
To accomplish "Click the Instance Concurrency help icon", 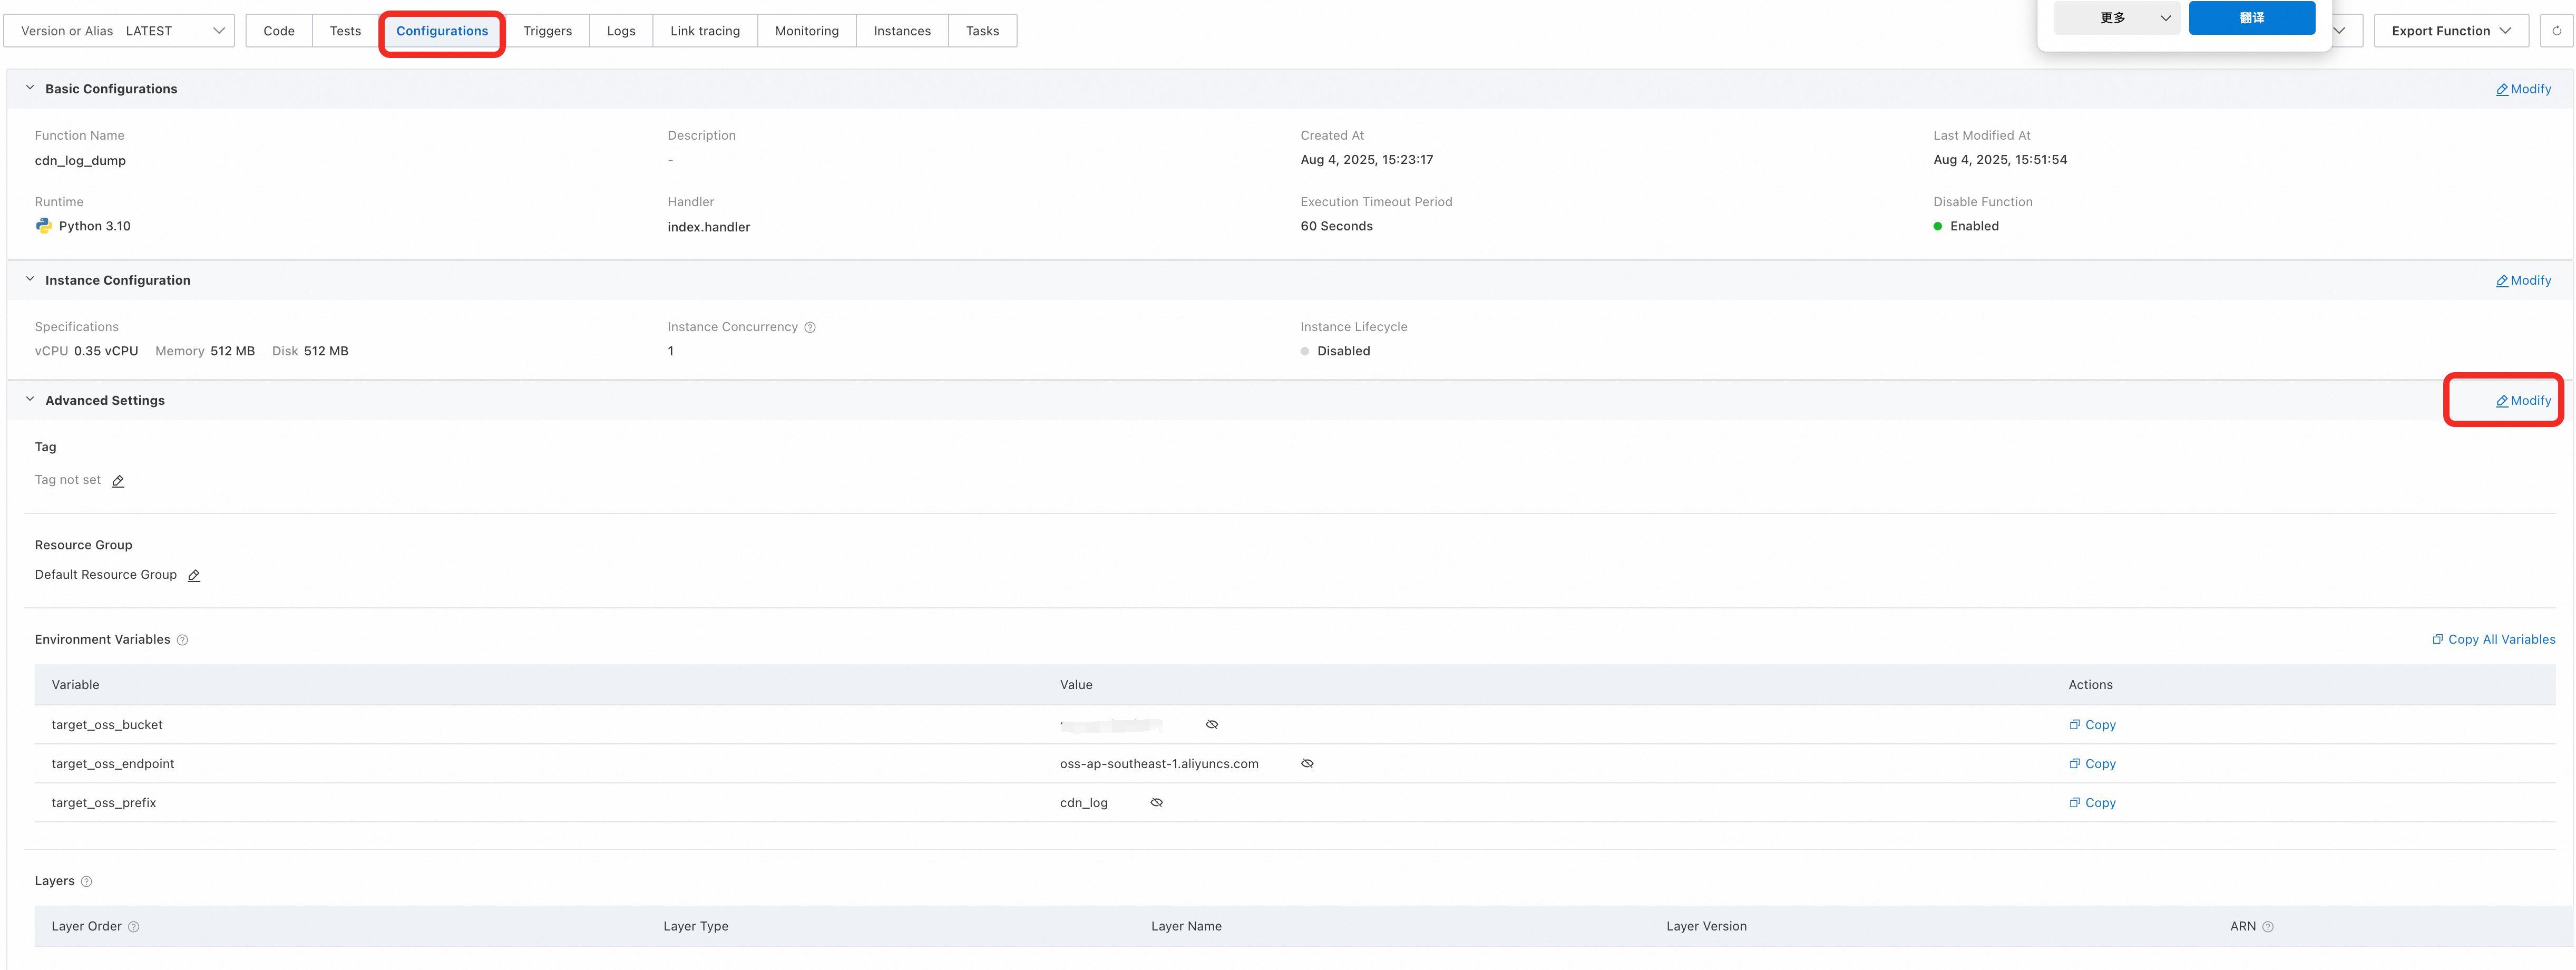I will (810, 327).
